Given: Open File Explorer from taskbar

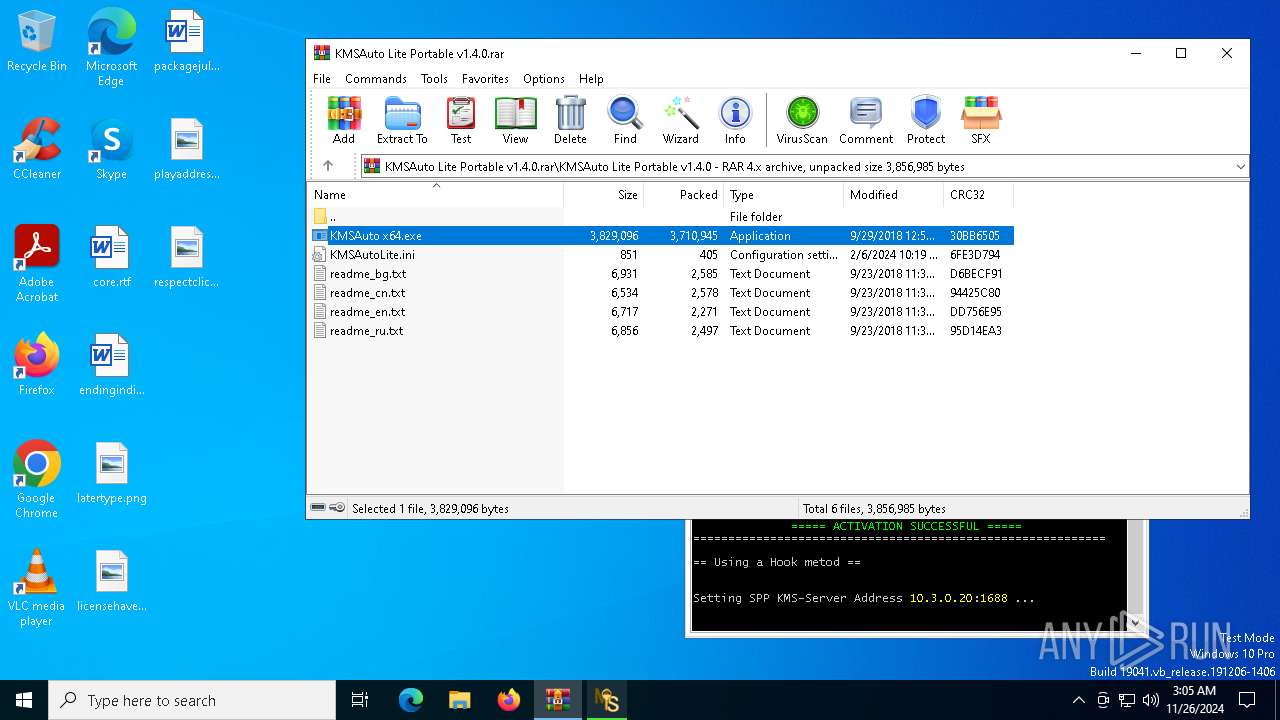Looking at the screenshot, I should (x=459, y=700).
